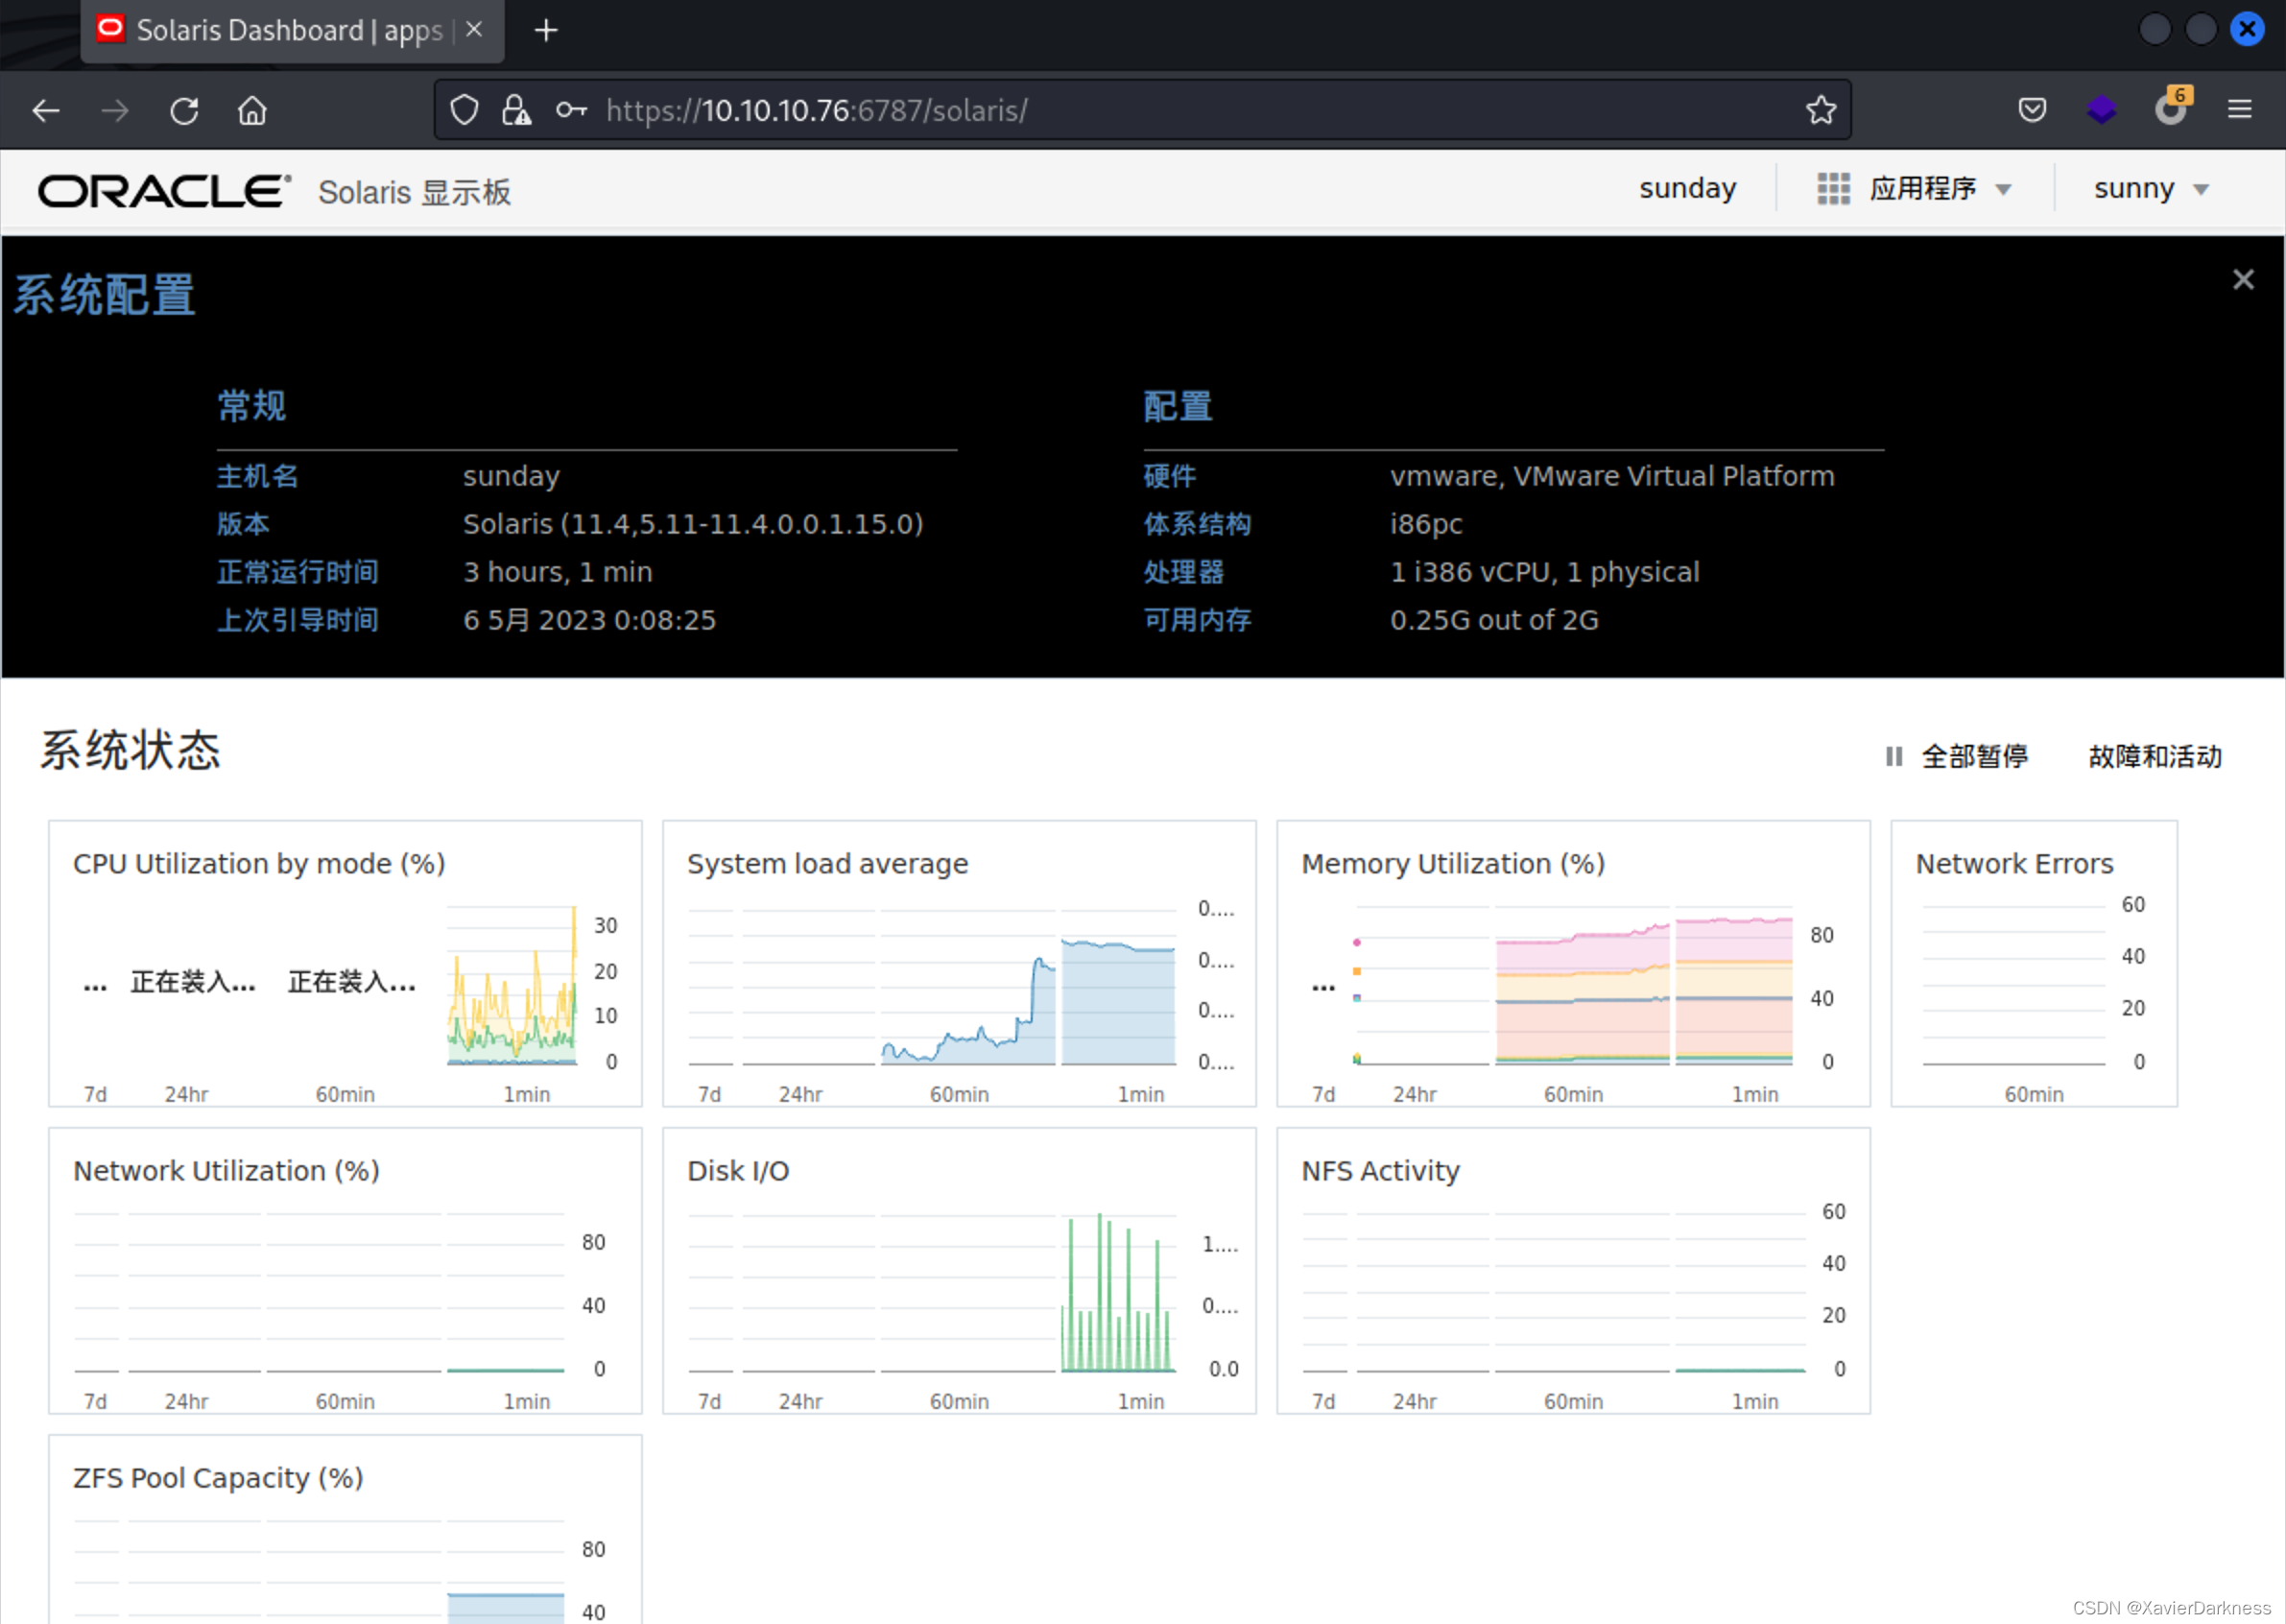Image resolution: width=2286 pixels, height=1624 pixels.
Task: Click the purple cube extension icon
Action: pos(2101,110)
